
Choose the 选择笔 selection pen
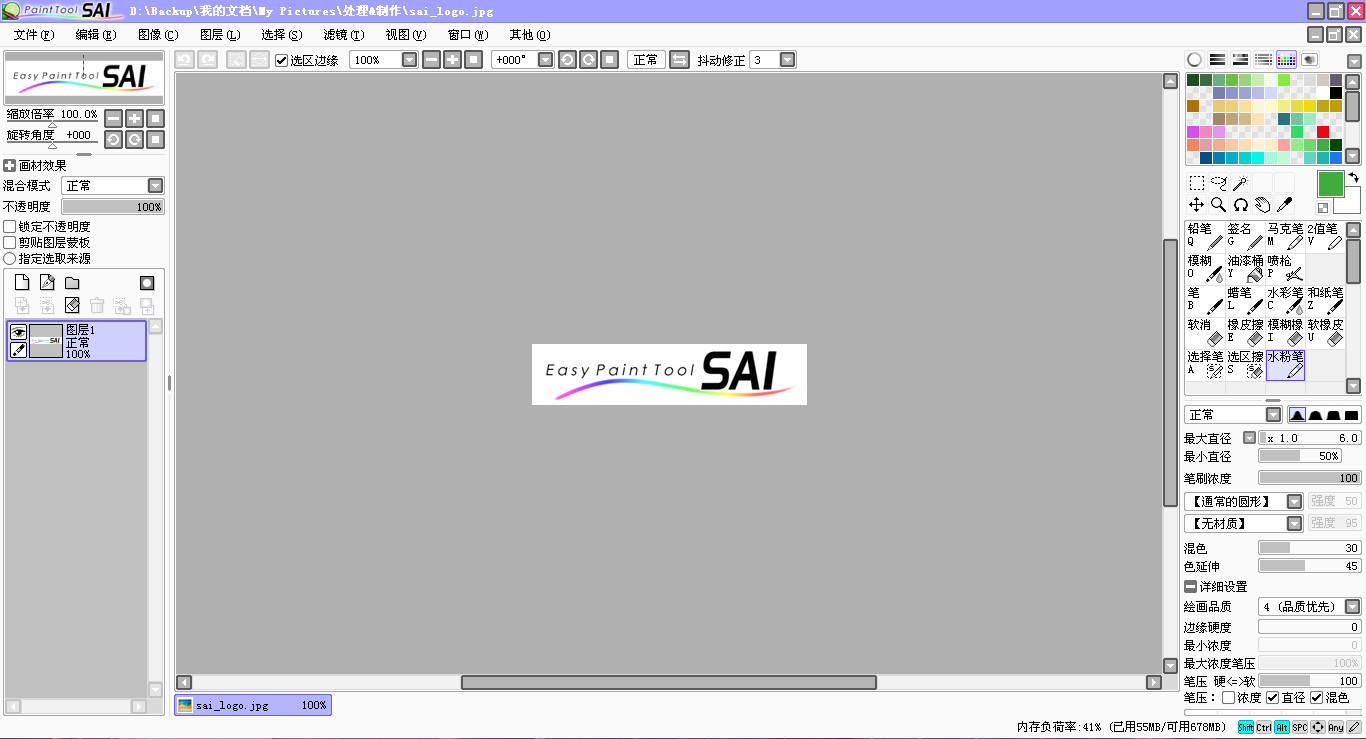[1205, 364]
